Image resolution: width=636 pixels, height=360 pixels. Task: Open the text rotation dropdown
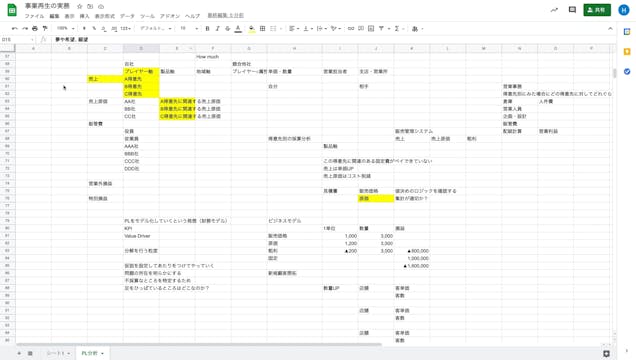(x=336, y=28)
